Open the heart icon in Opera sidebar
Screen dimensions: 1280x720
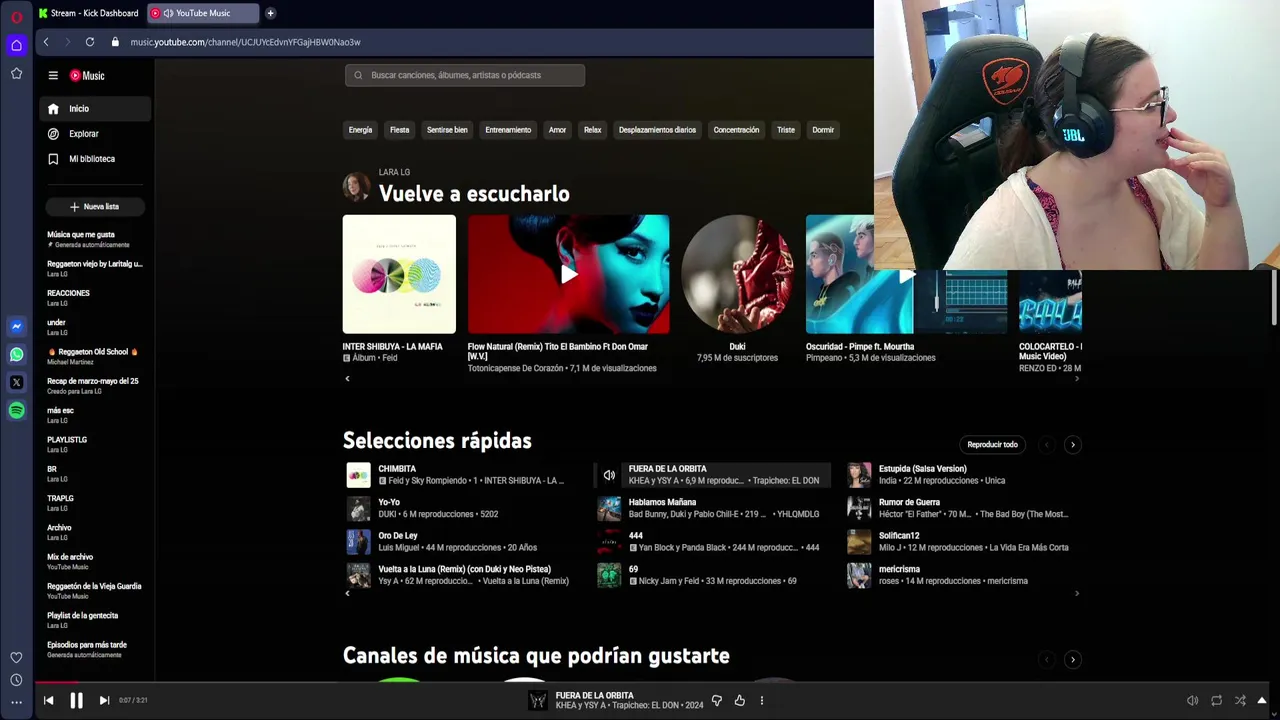tap(16, 658)
